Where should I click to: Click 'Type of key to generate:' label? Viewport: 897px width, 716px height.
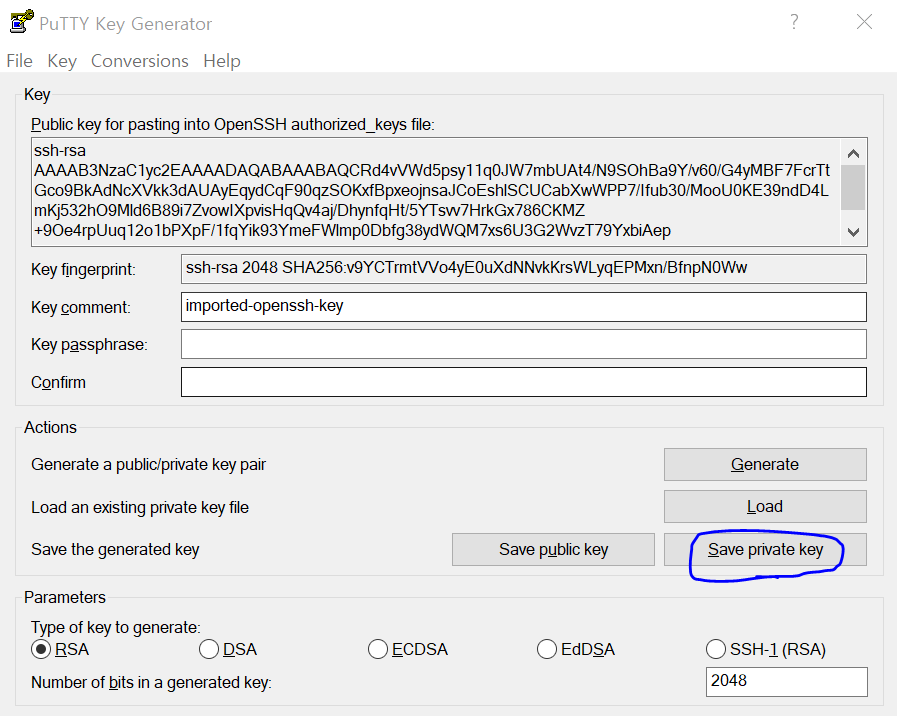116,628
